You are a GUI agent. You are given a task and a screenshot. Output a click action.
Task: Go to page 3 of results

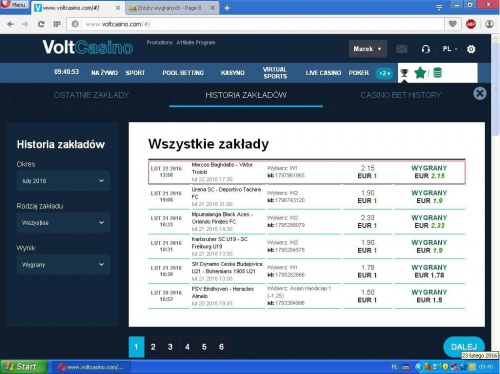[170, 347]
